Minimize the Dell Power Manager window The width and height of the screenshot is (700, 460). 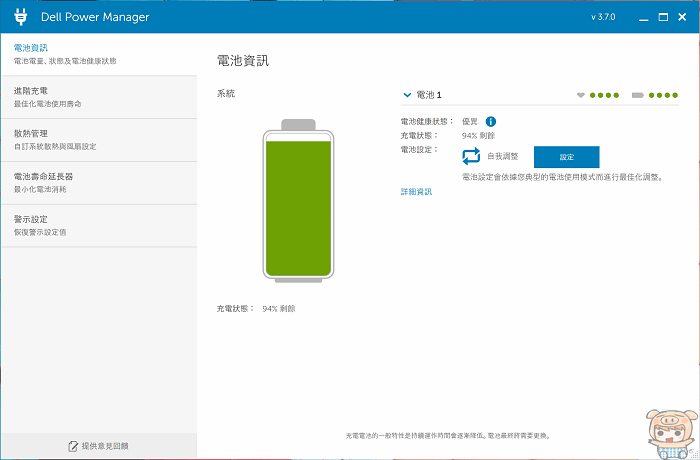coord(638,17)
